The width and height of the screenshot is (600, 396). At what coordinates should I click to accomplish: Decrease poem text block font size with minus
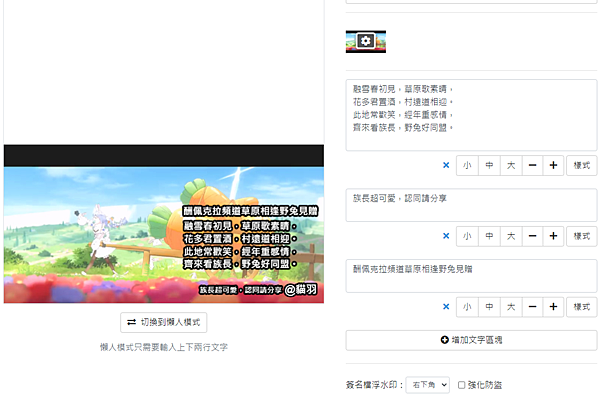click(x=532, y=166)
